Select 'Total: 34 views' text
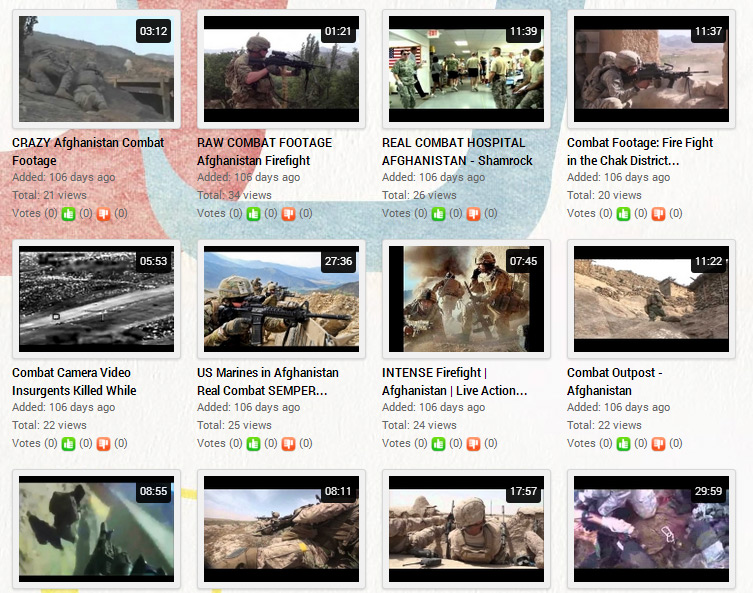The image size is (753, 593). [x=234, y=195]
